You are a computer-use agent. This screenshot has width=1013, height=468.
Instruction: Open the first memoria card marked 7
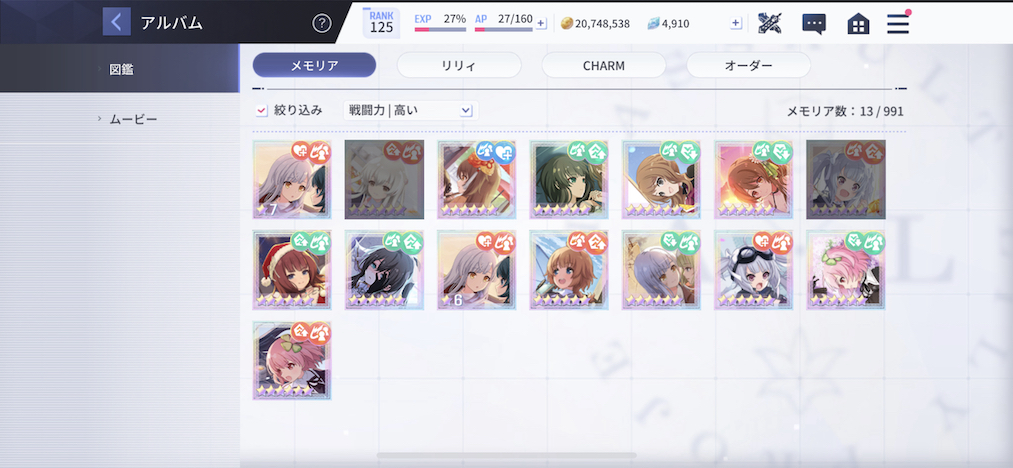point(292,179)
